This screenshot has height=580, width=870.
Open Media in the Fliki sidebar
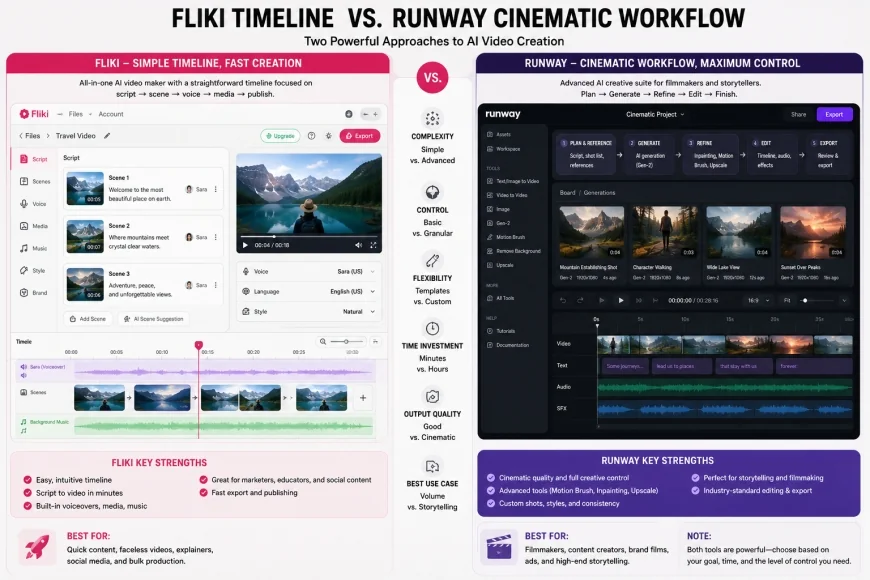pos(34,226)
